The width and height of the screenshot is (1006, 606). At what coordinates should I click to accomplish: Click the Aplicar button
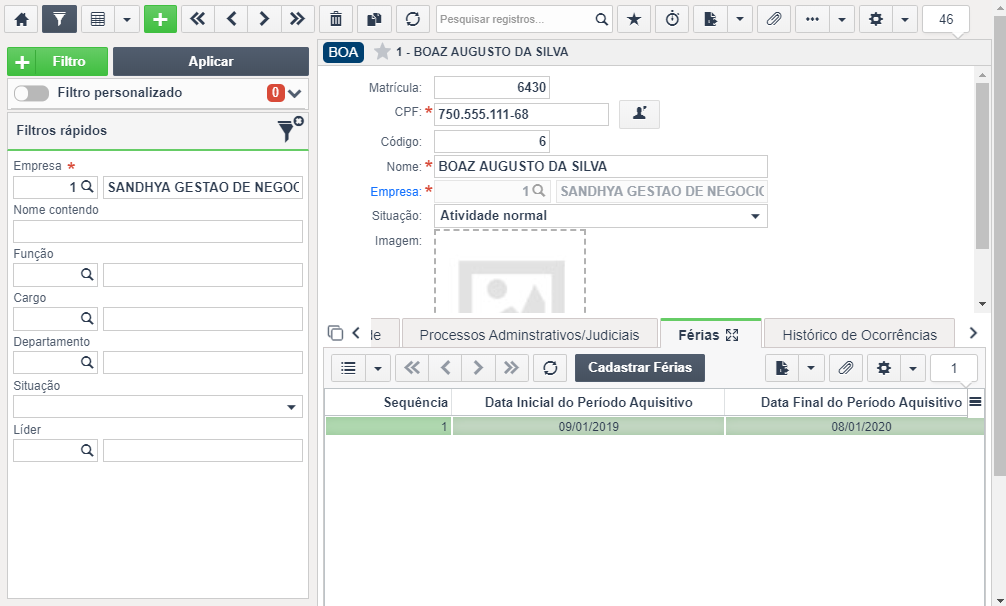210,62
